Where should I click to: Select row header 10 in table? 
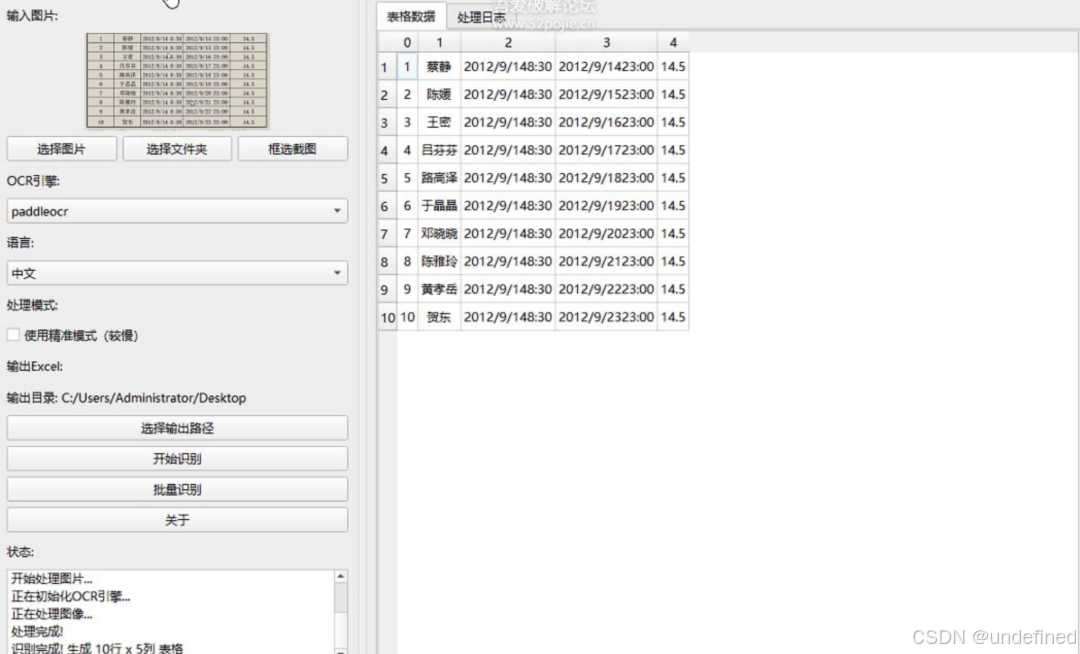(x=388, y=317)
